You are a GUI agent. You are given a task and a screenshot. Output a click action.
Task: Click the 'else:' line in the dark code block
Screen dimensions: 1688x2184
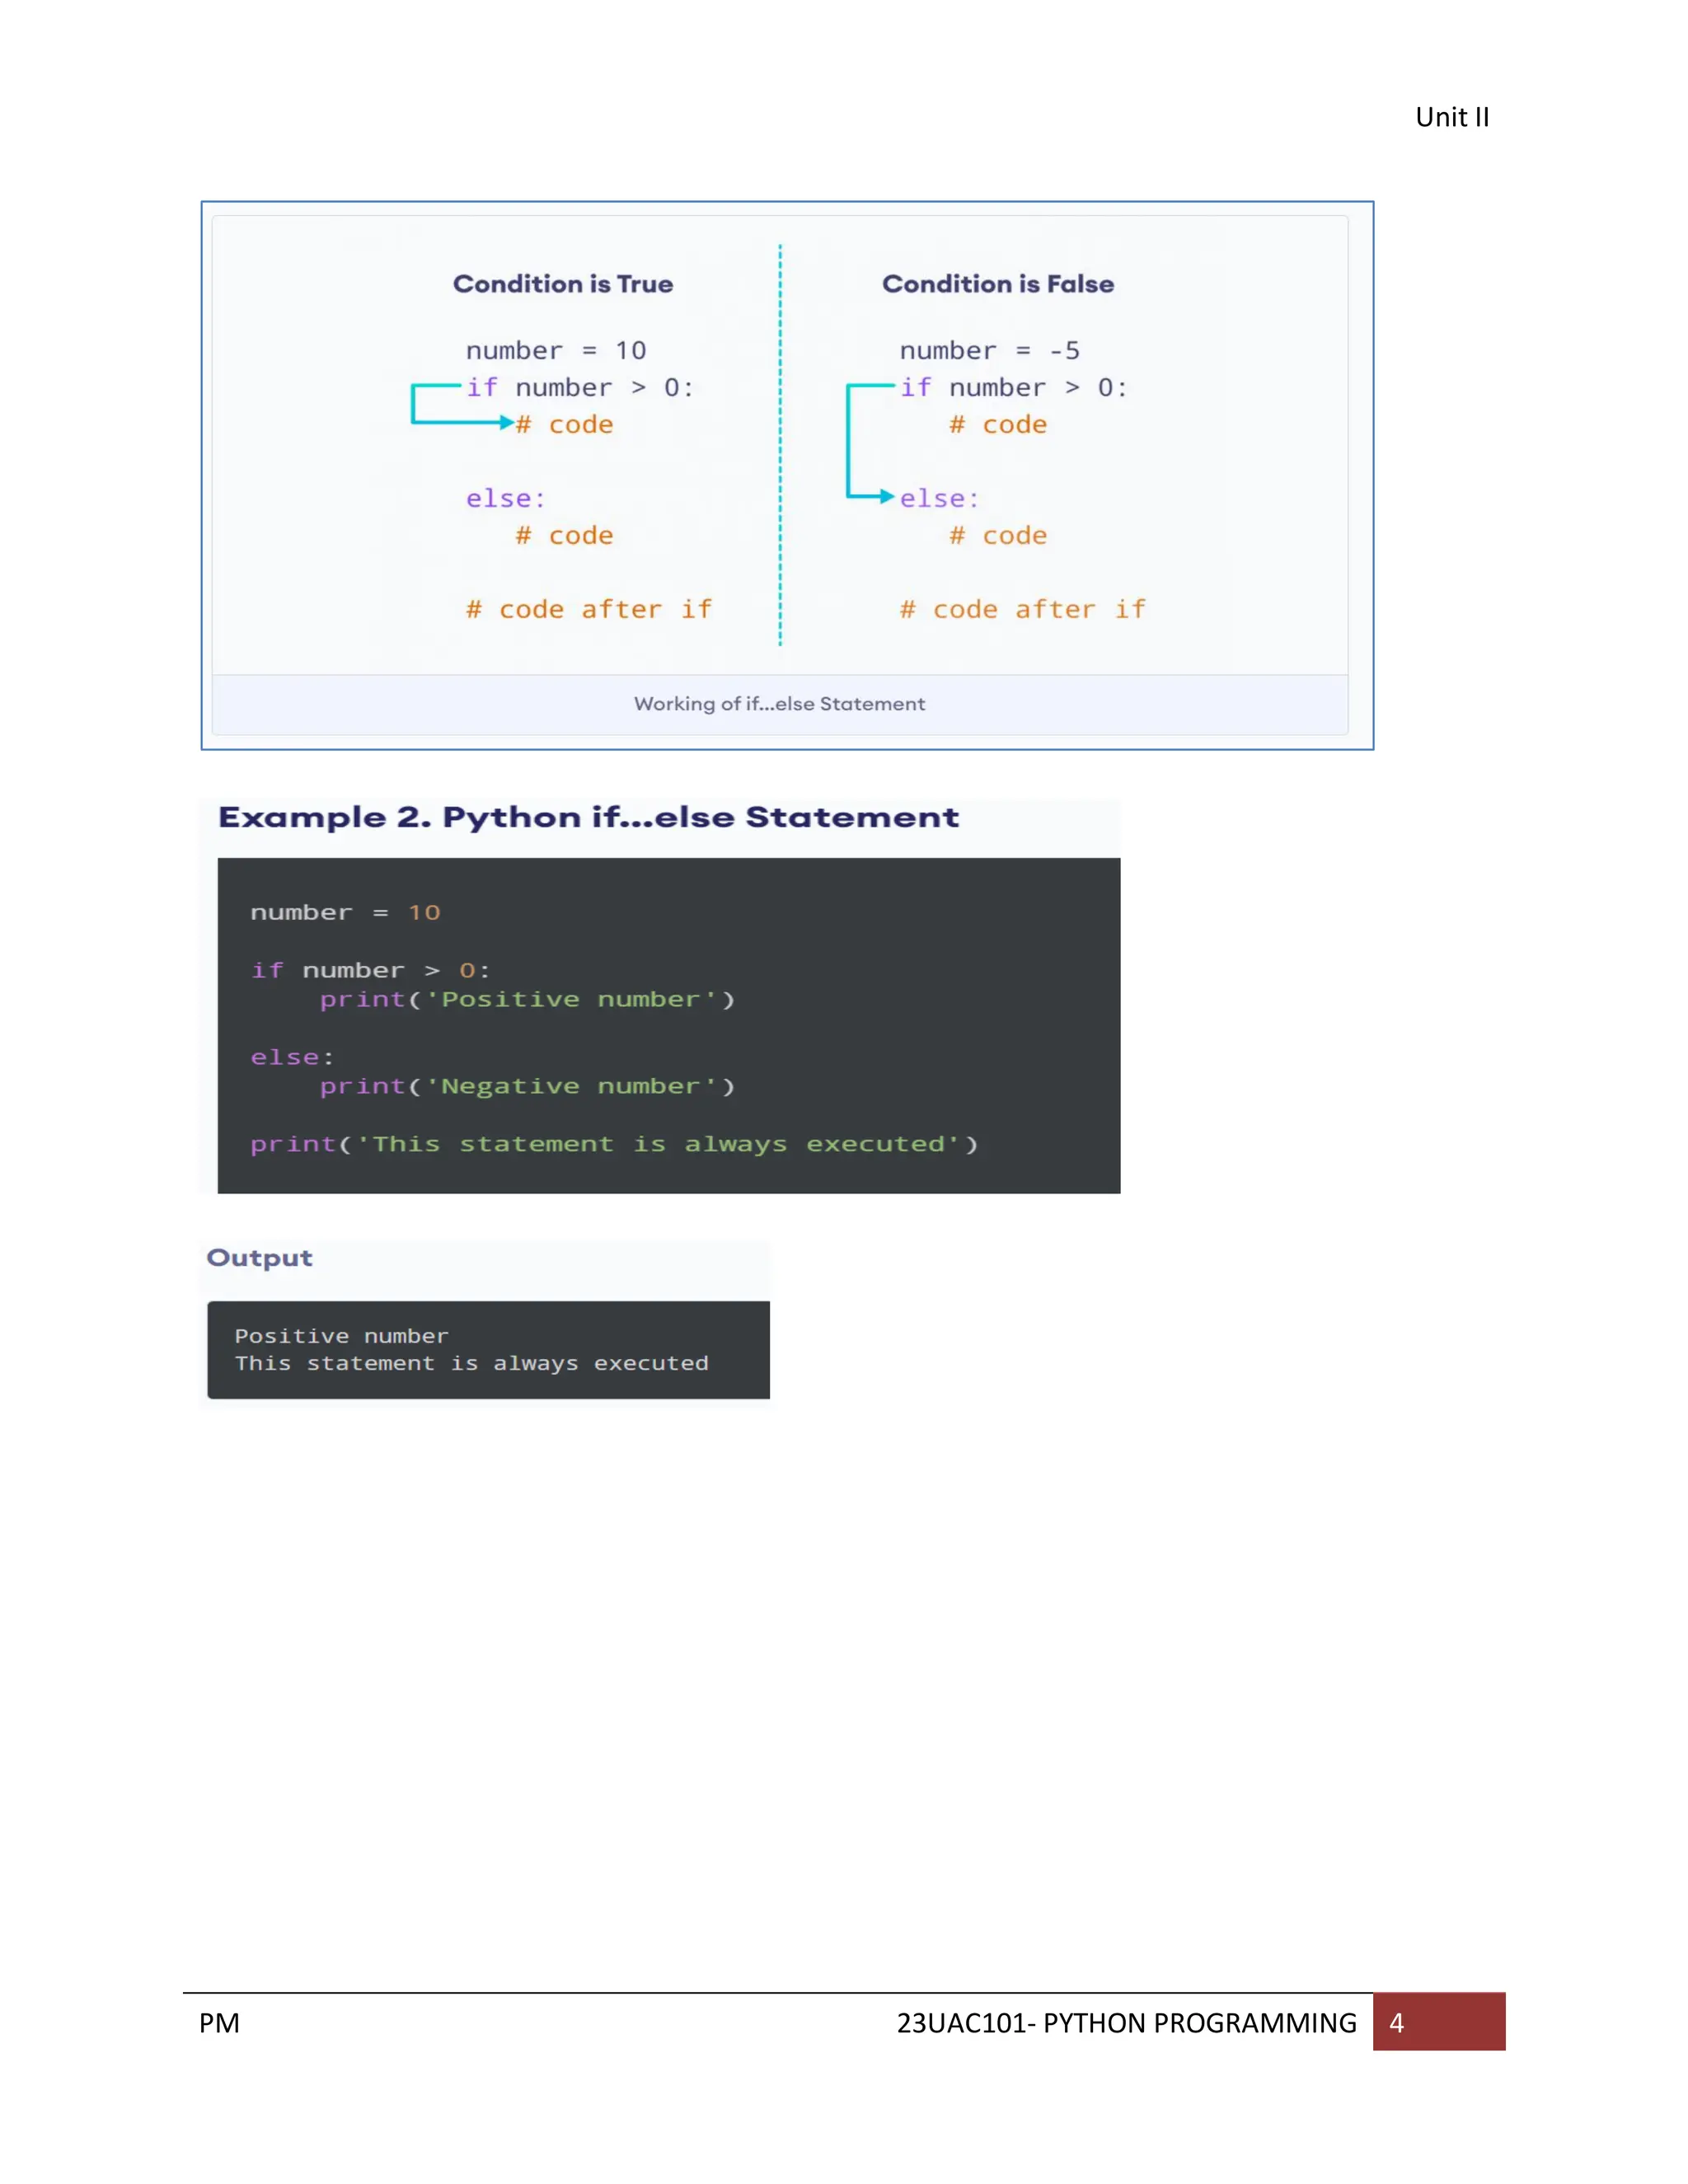click(292, 1057)
